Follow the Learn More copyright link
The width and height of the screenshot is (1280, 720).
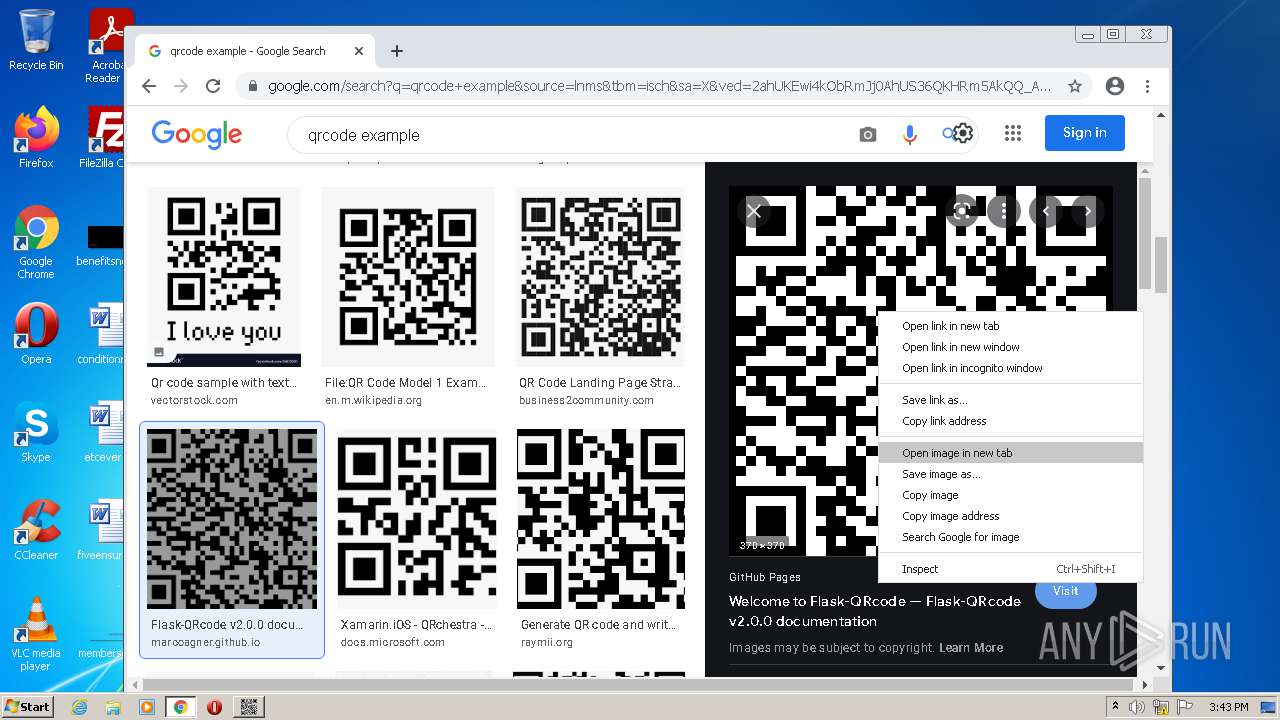970,648
